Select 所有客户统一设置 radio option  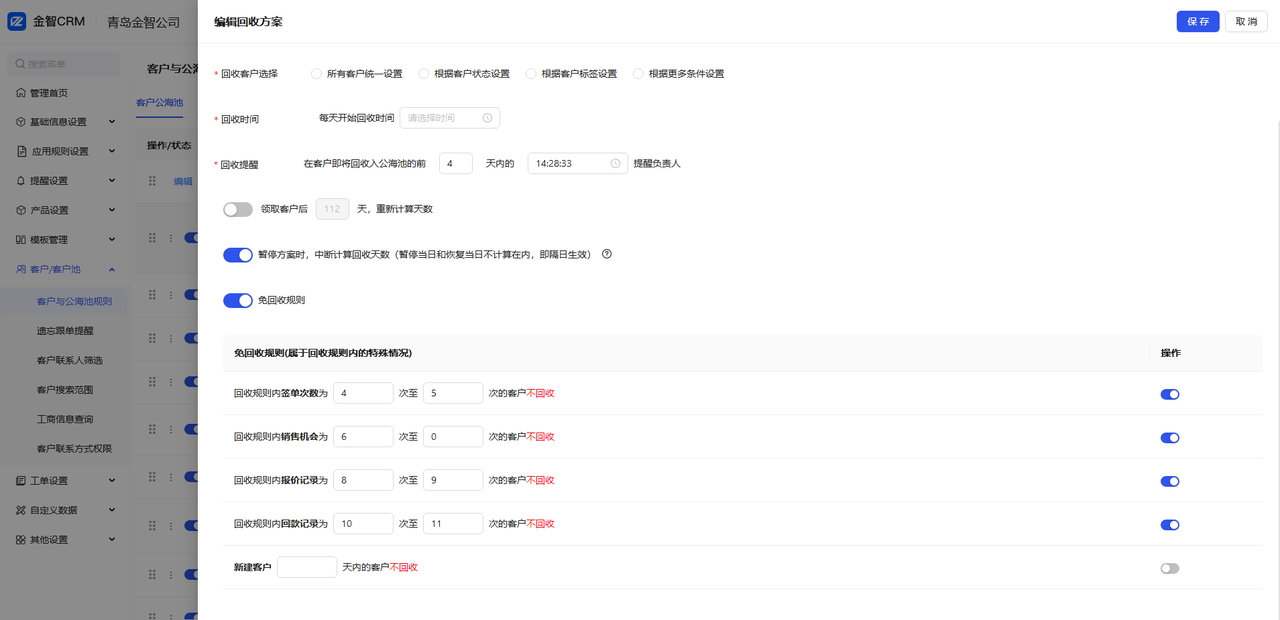317,73
